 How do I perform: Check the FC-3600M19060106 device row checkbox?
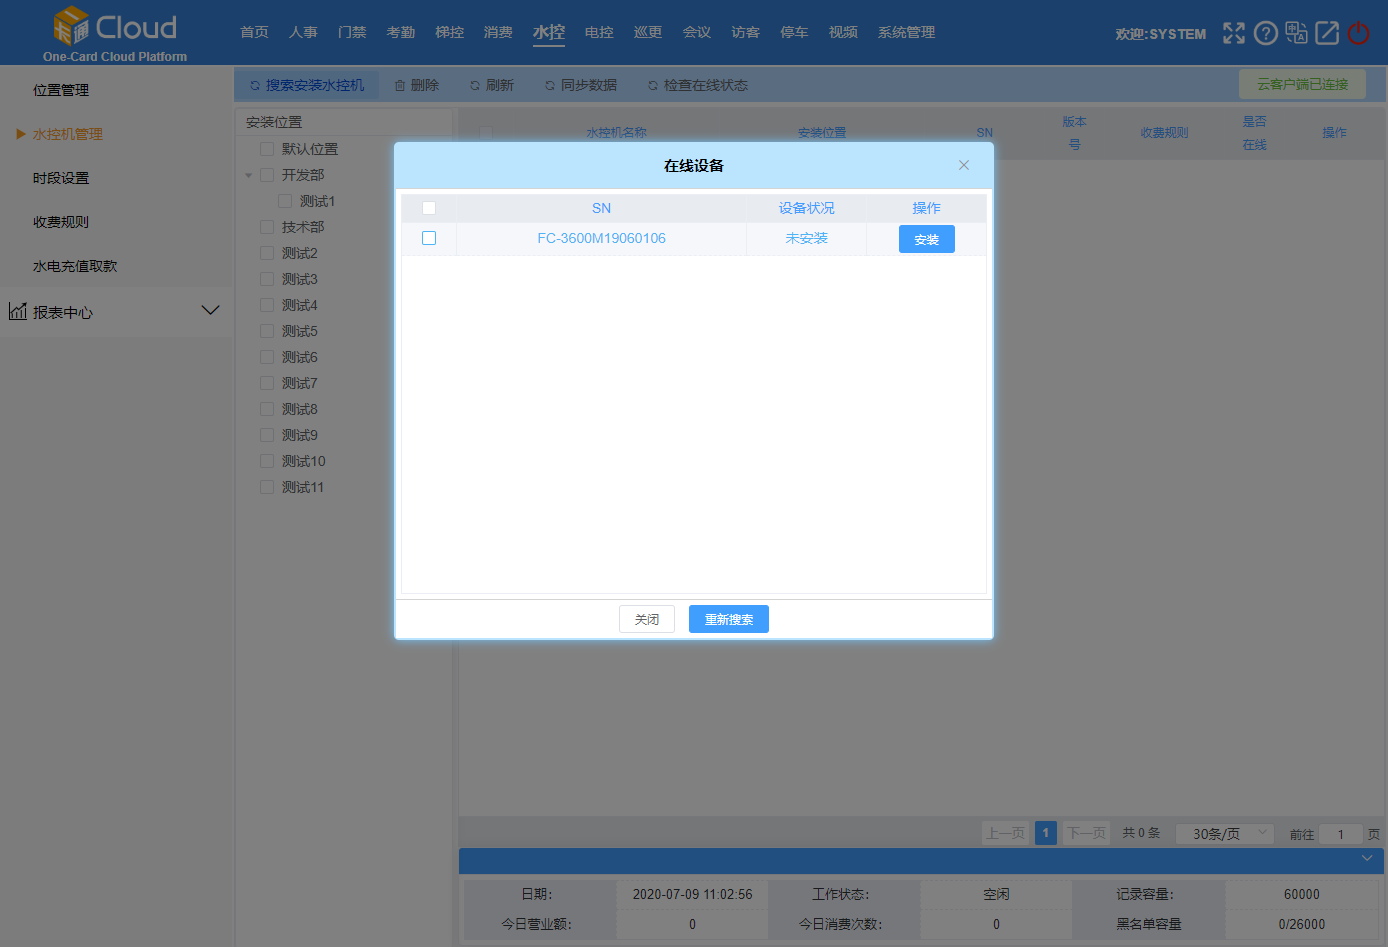tap(429, 238)
